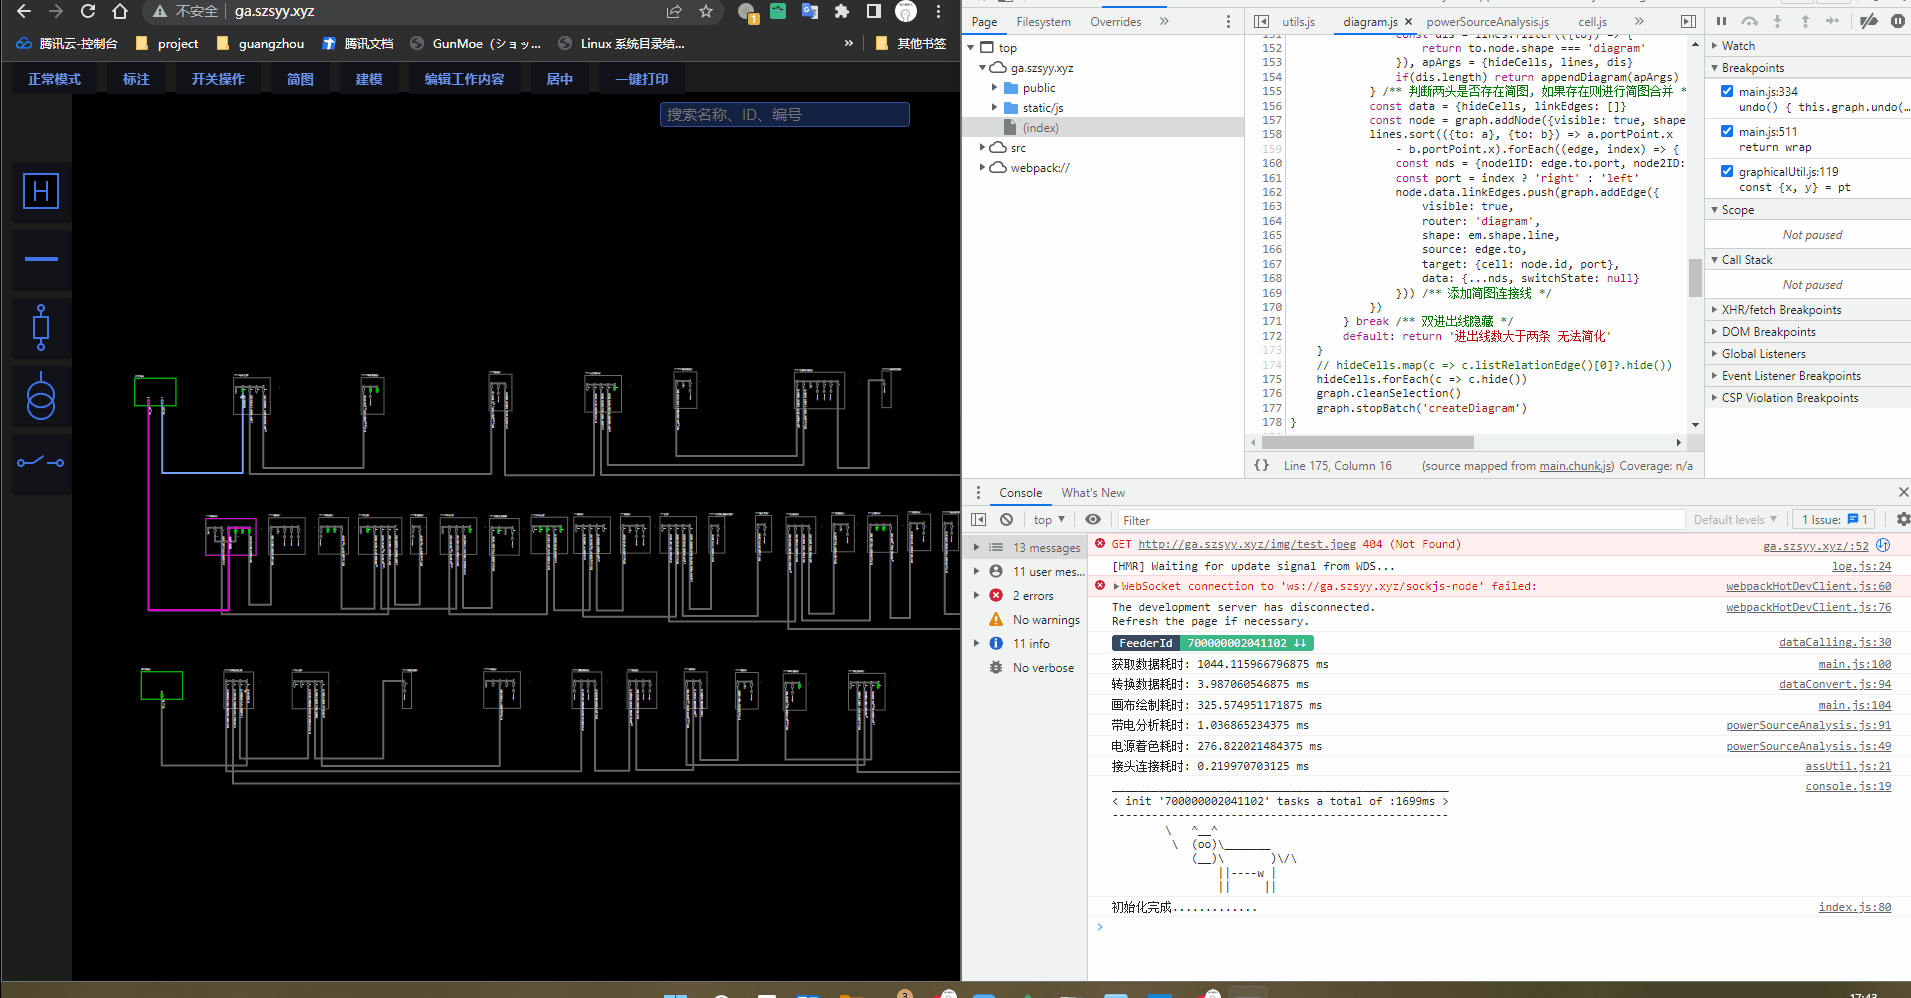1911x998 pixels.
Task: Click the 正常模式 button
Action: [x=54, y=79]
